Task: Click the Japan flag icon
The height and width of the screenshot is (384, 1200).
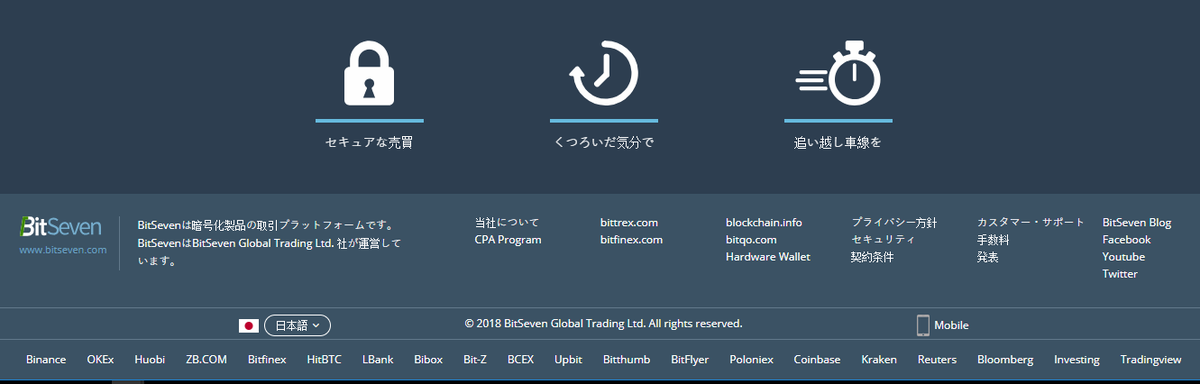Action: pos(249,325)
